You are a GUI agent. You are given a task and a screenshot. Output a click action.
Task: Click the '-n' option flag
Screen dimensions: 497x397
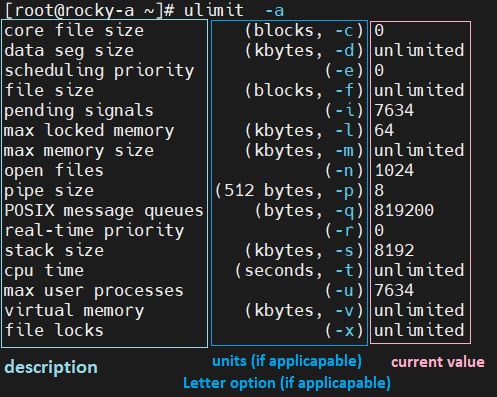(x=345, y=171)
